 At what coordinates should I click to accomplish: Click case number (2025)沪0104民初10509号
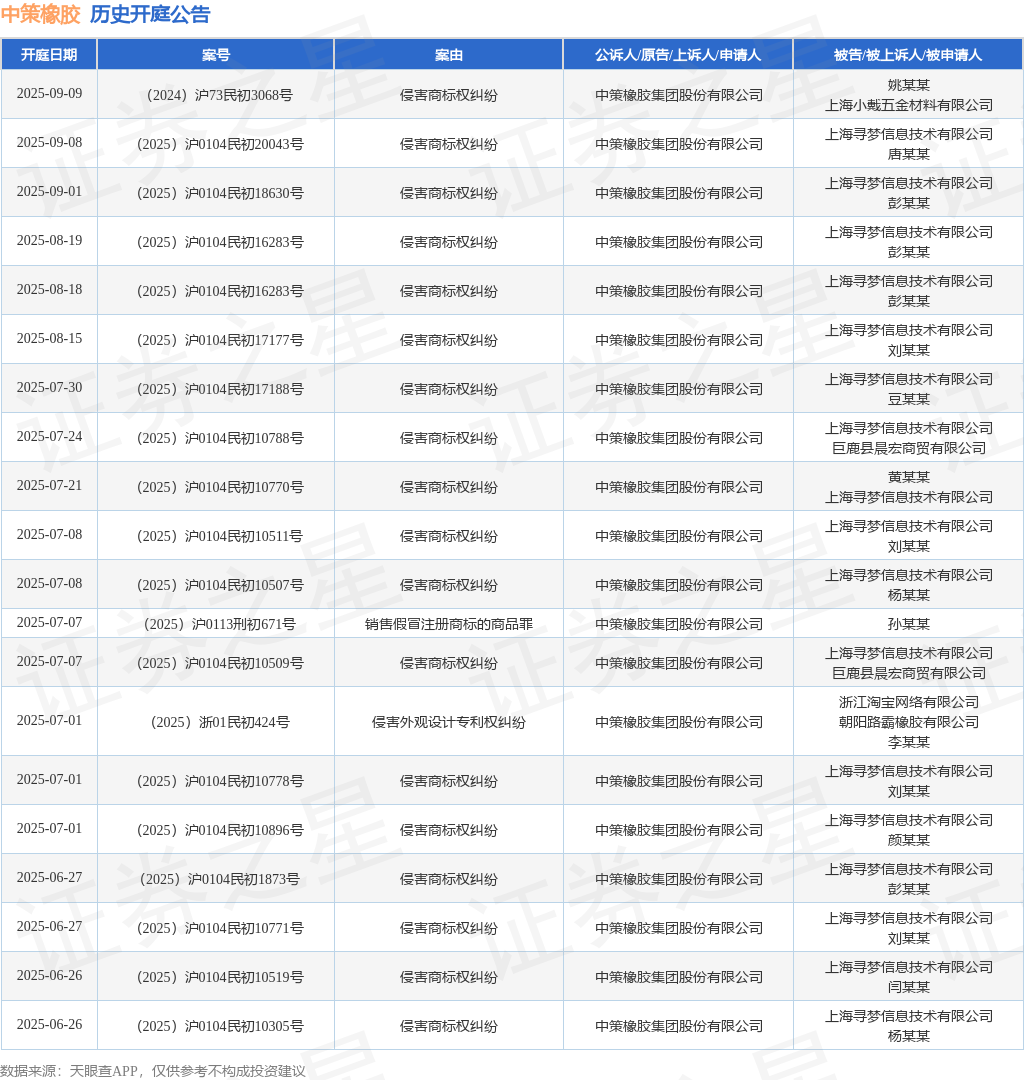tap(216, 663)
